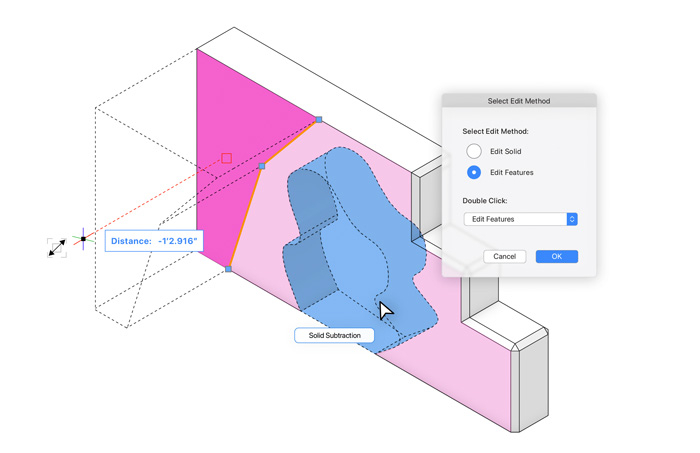Click the bottom blue handle of the orange edge

tap(228, 269)
